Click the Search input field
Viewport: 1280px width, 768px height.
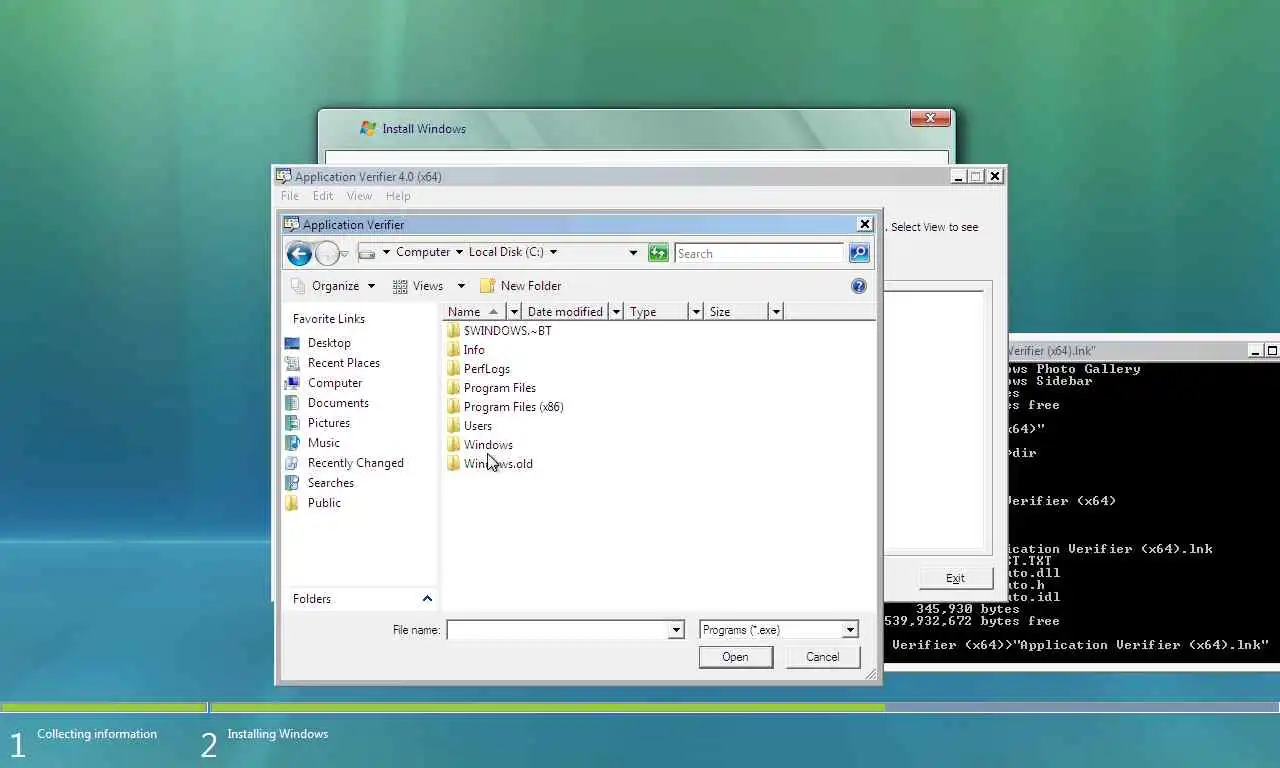pos(759,254)
